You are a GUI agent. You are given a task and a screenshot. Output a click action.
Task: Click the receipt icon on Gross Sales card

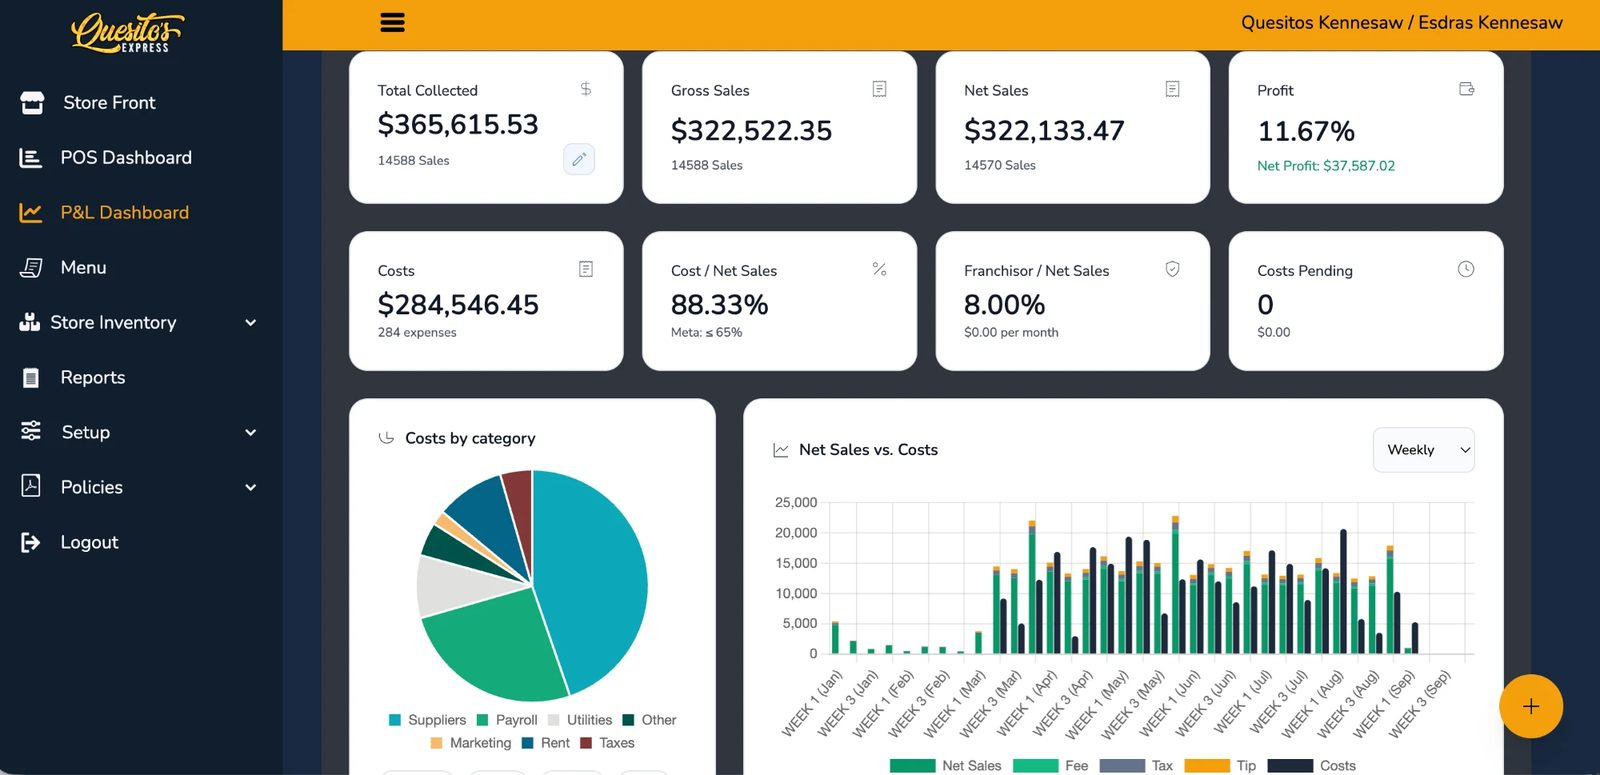point(879,89)
